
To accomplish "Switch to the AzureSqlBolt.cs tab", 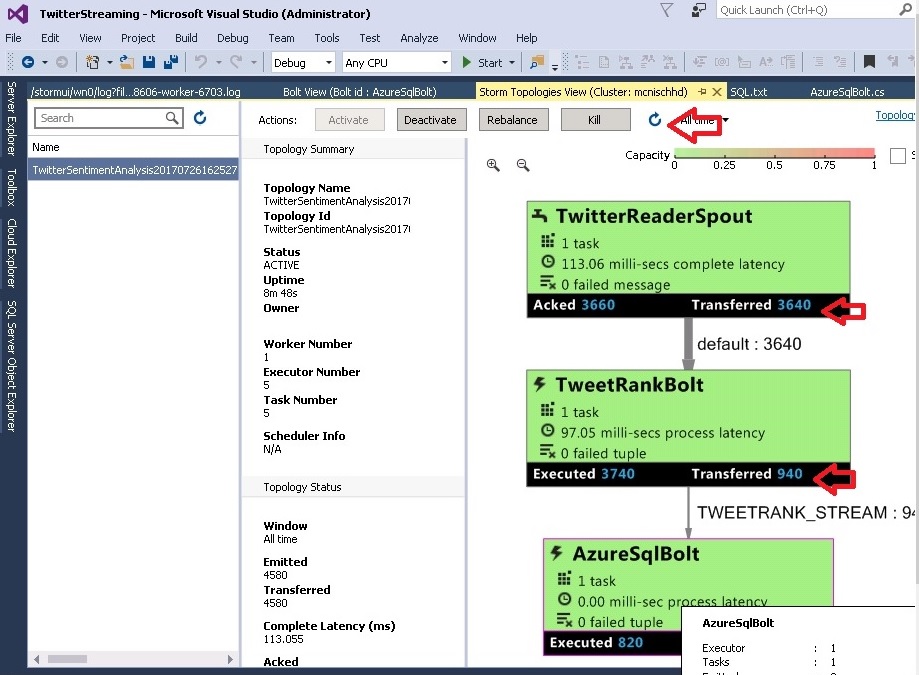I will tap(847, 91).
